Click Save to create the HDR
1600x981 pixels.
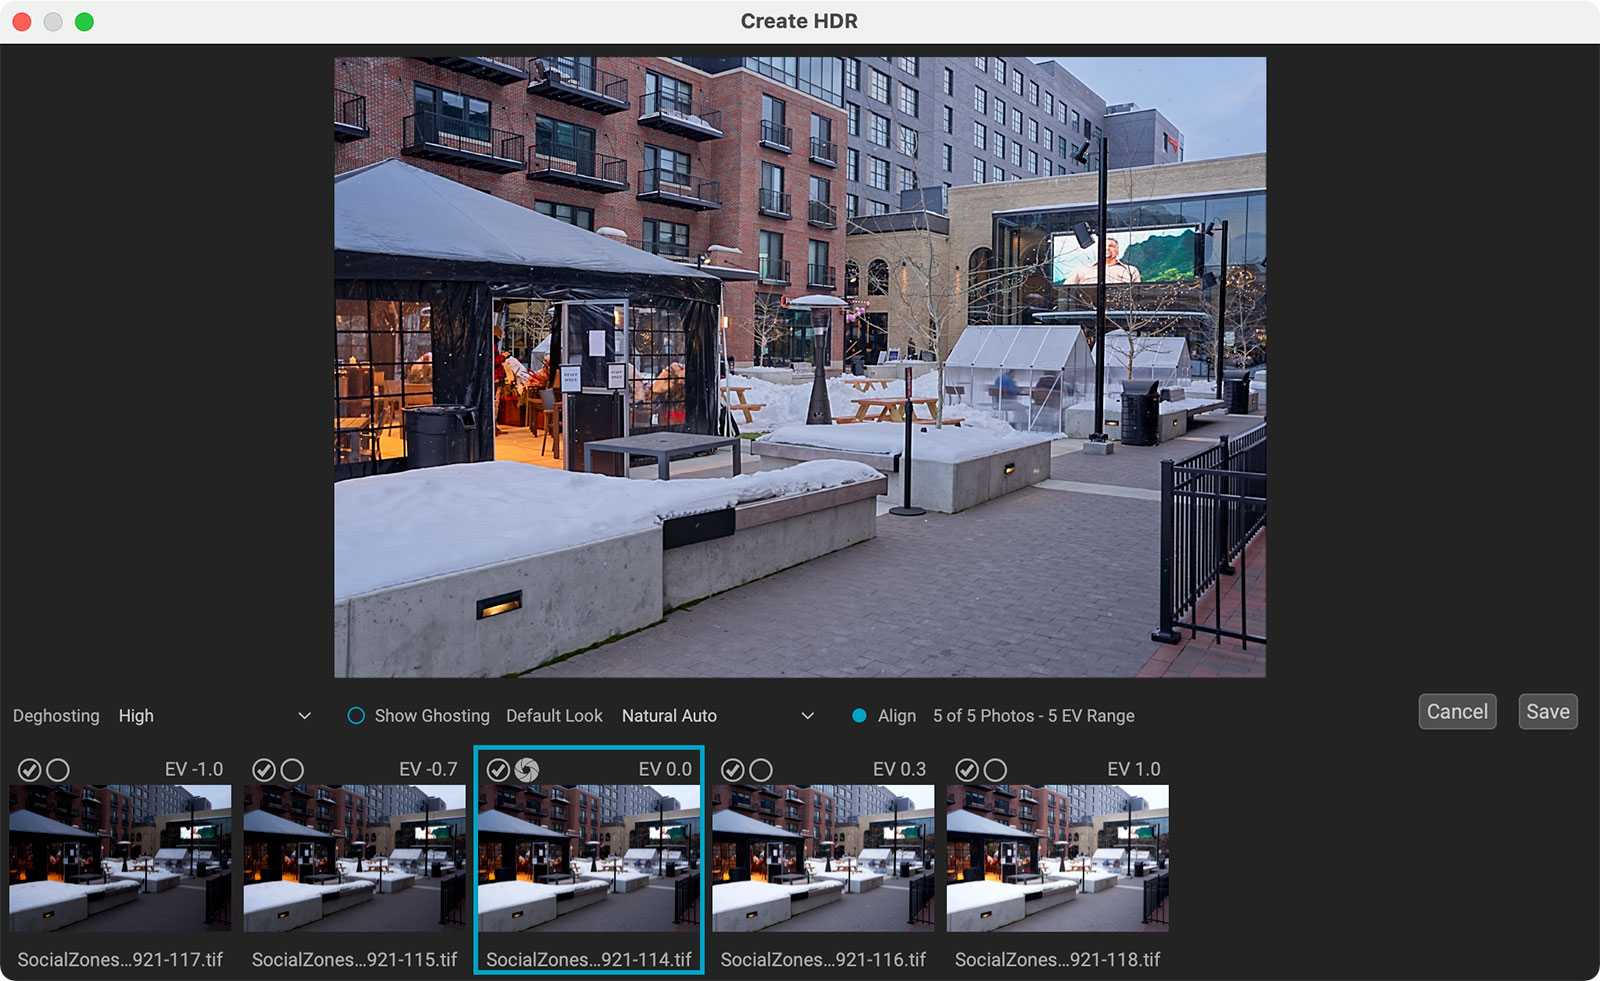click(1547, 712)
